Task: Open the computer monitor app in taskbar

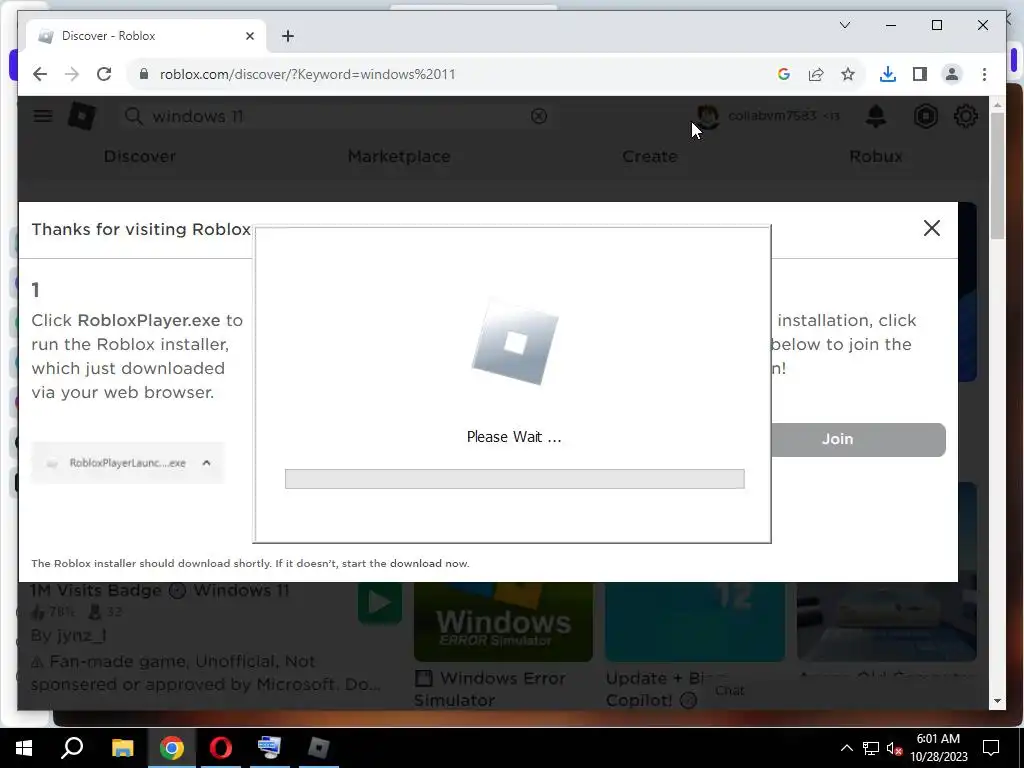Action: click(269, 748)
